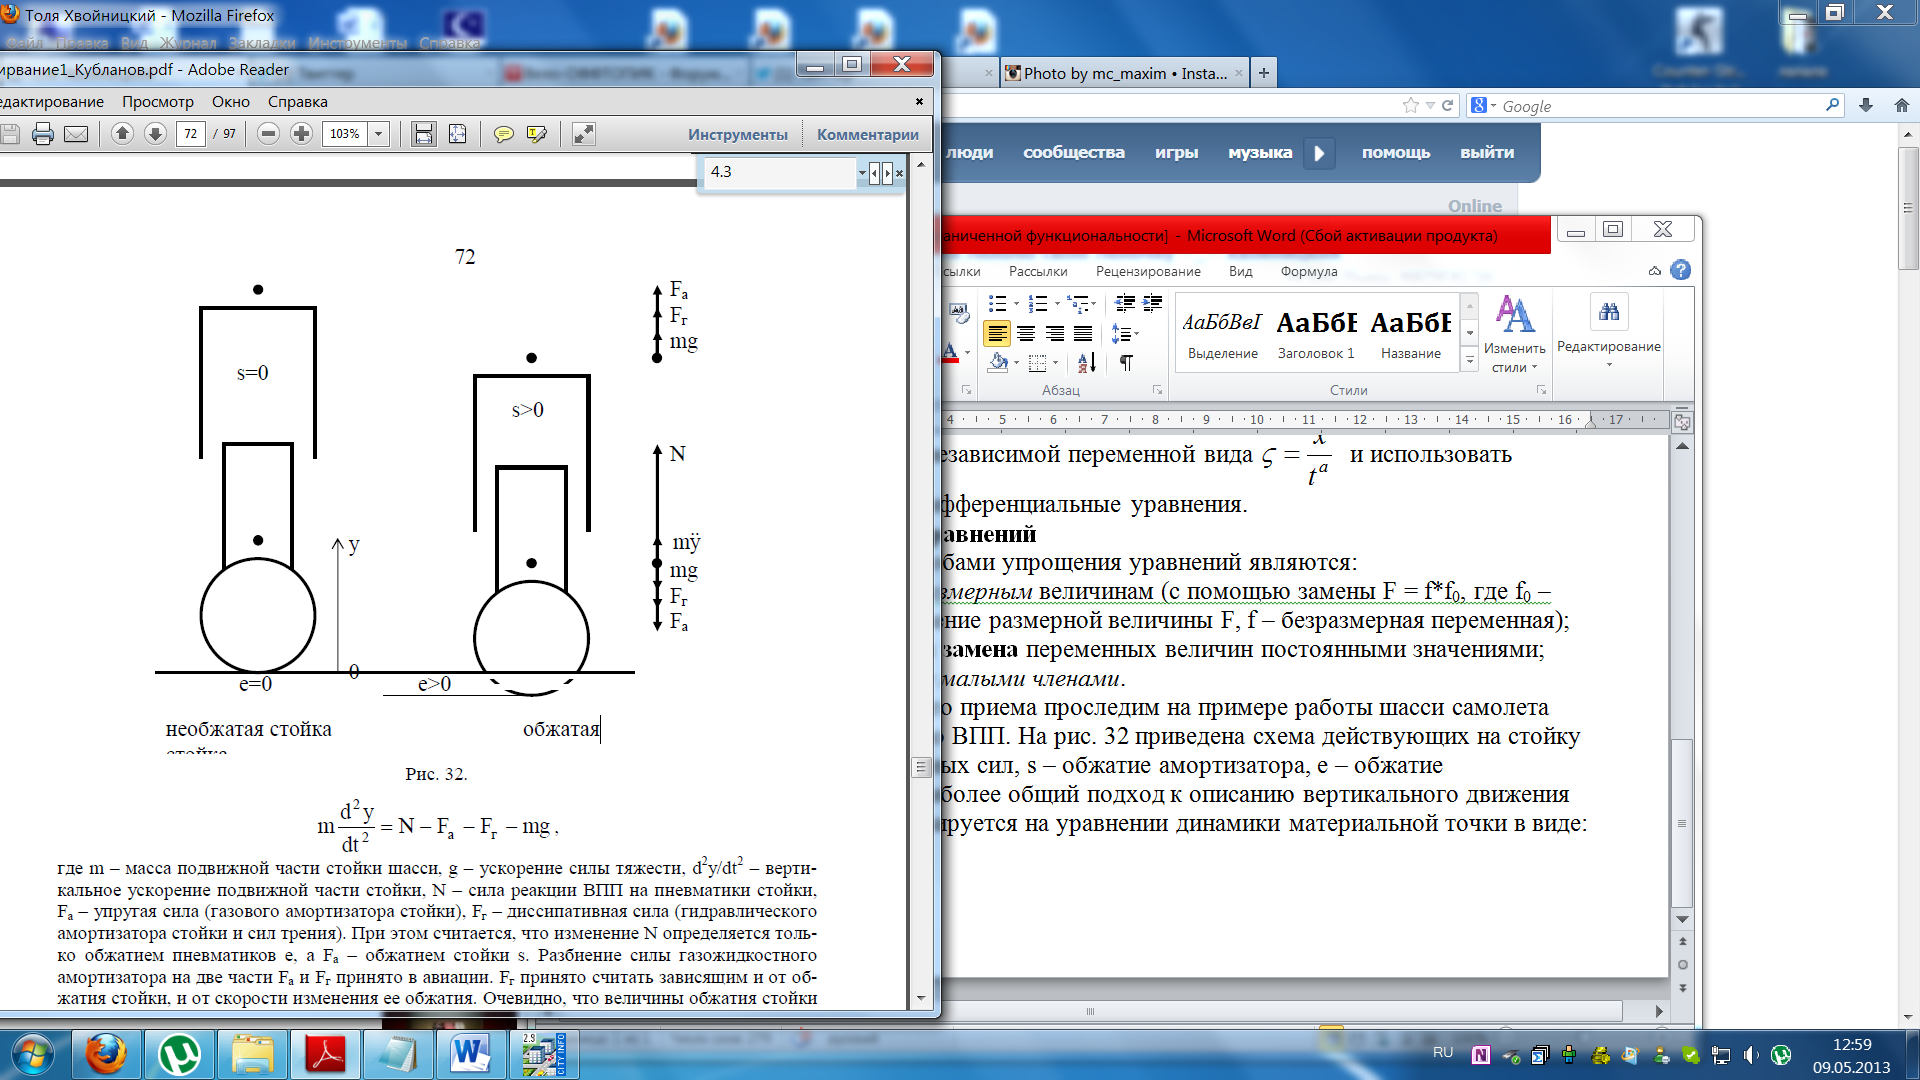Apply the Название style in Word

click(x=1410, y=334)
